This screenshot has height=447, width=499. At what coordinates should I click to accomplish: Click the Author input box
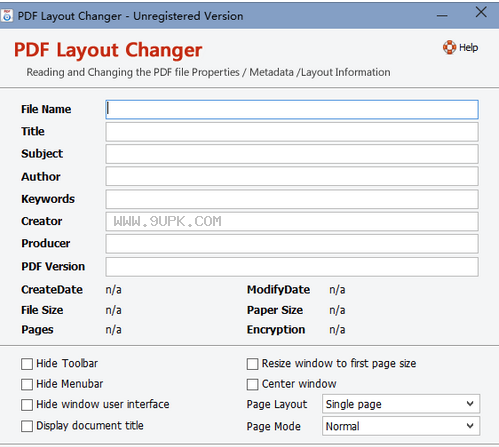[292, 176]
